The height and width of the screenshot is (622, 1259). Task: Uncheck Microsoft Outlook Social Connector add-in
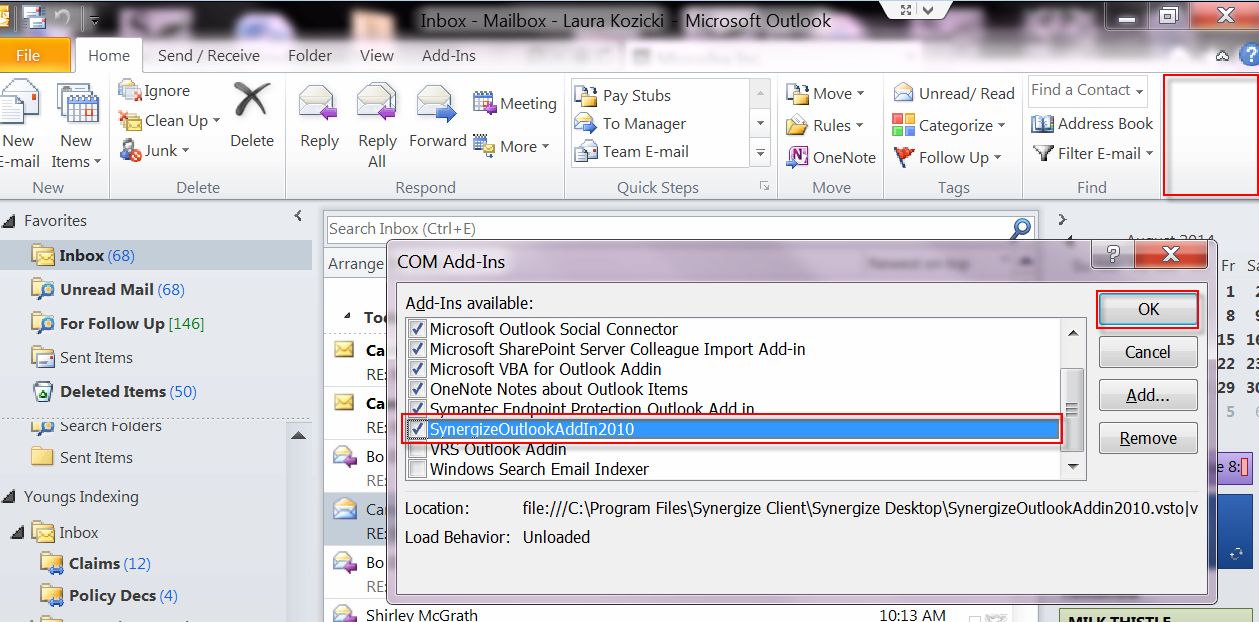click(417, 329)
